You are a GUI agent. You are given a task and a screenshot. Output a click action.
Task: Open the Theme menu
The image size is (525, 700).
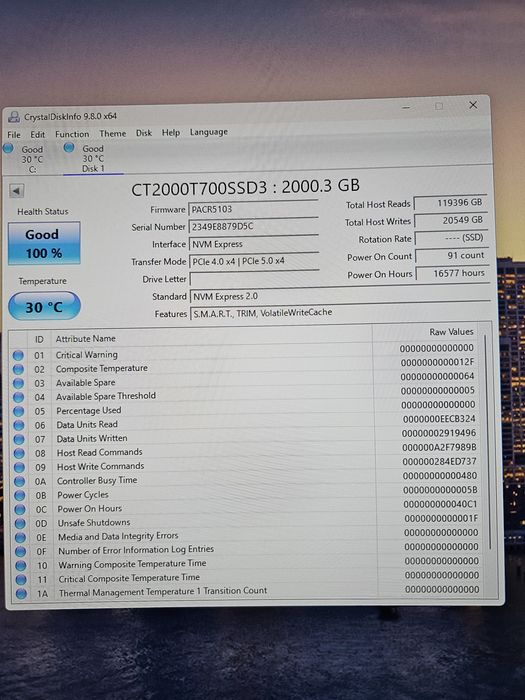pyautogui.click(x=112, y=133)
